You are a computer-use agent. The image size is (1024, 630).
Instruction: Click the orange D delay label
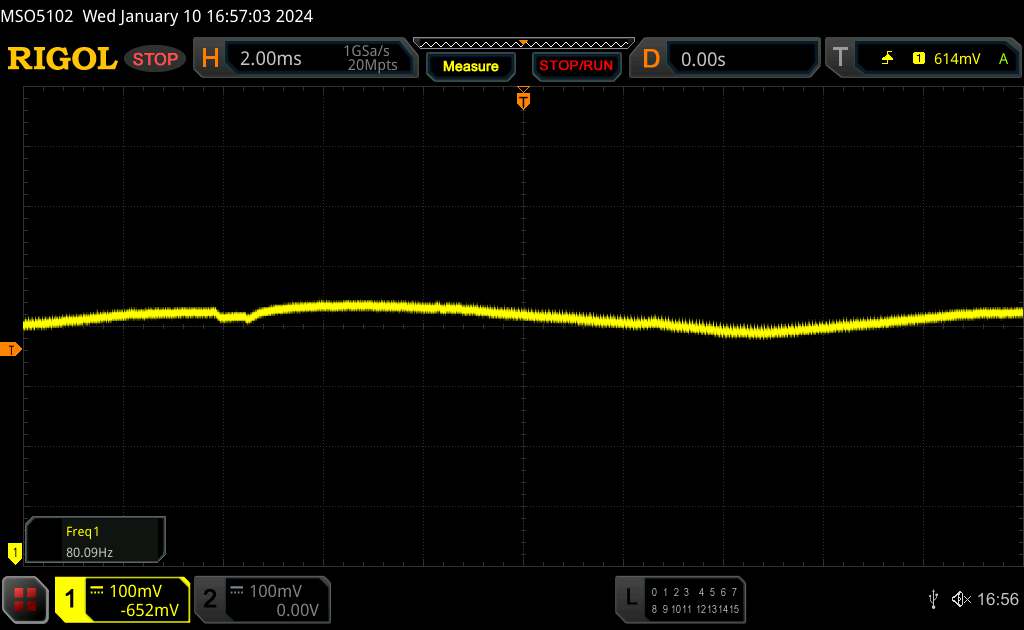pos(651,59)
